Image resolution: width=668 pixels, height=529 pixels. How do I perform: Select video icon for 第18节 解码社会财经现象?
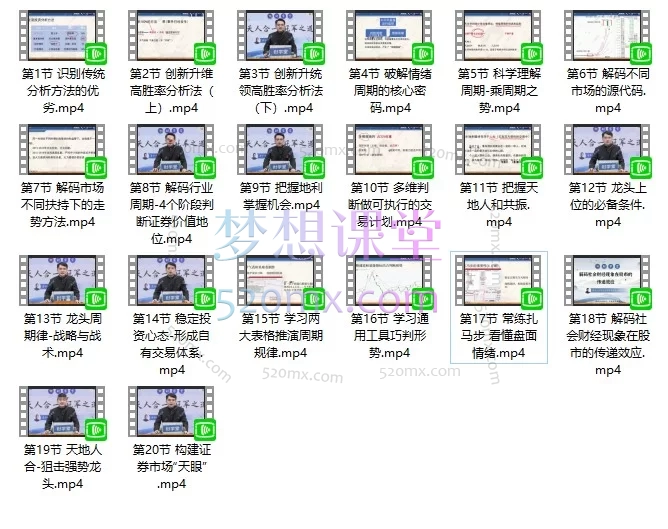pos(608,281)
